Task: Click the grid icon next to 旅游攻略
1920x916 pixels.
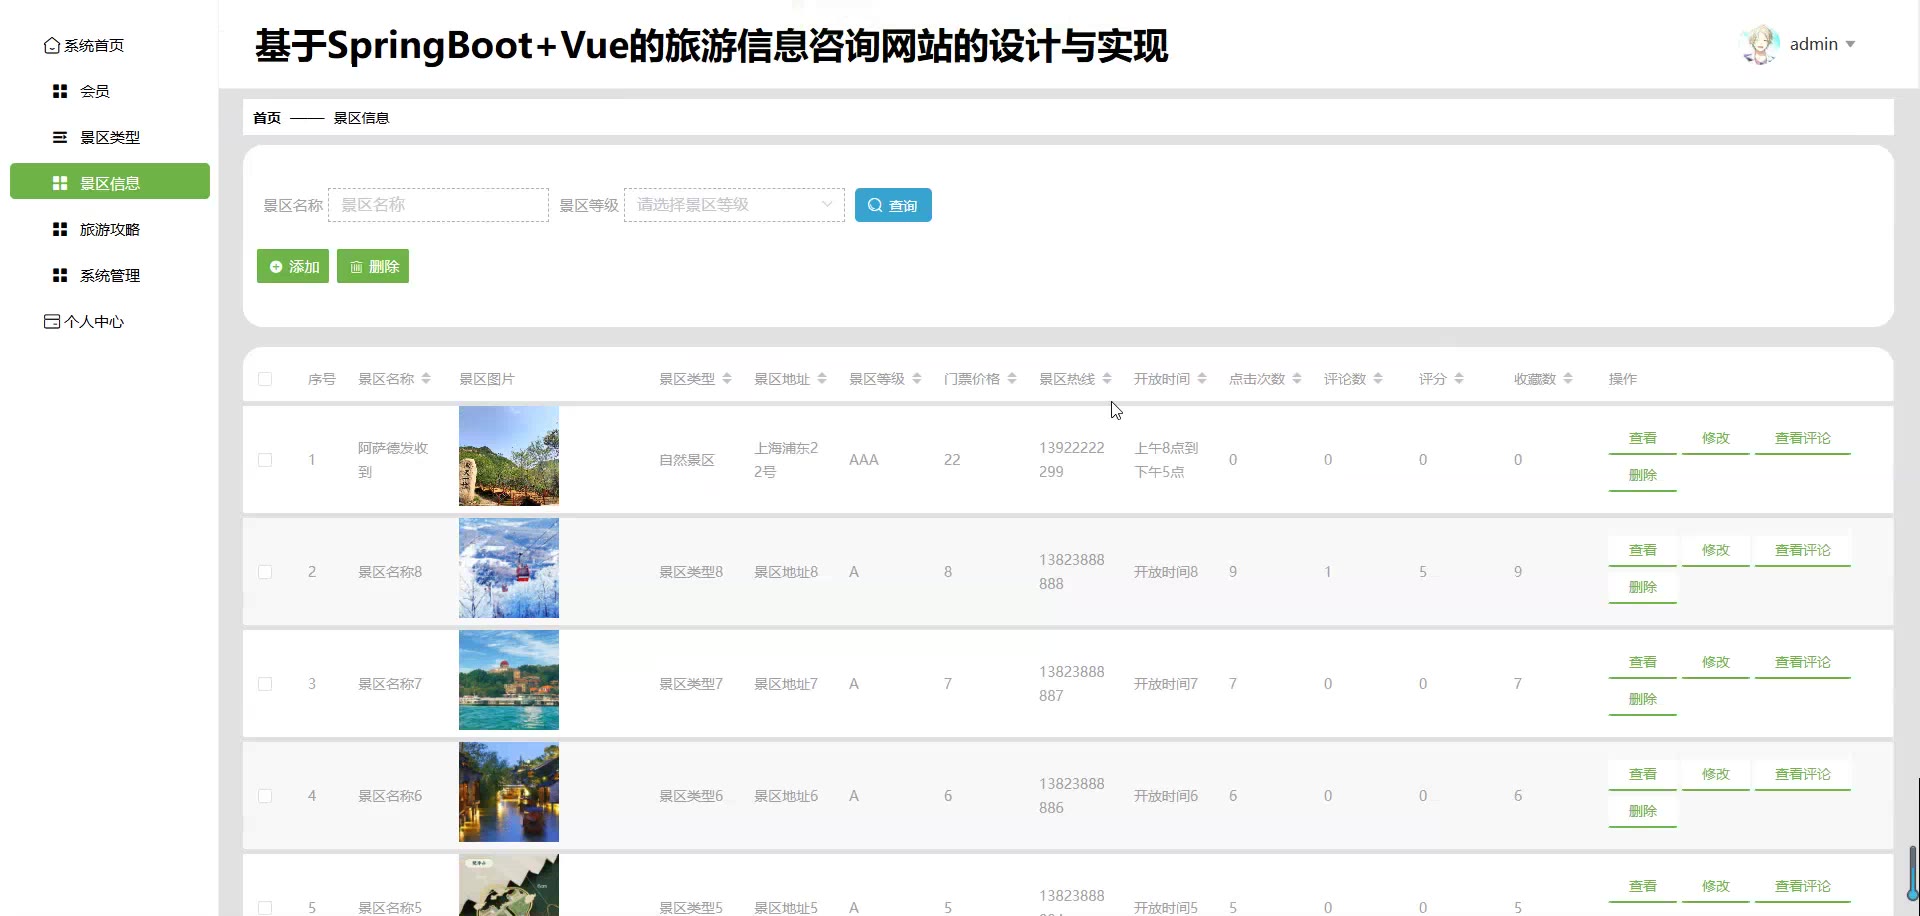Action: 60,229
